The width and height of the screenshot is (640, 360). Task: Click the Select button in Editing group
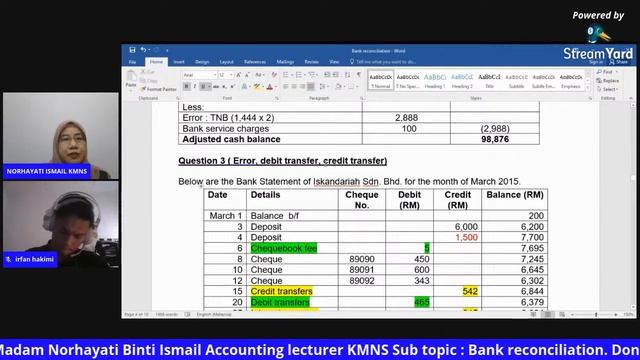point(607,89)
